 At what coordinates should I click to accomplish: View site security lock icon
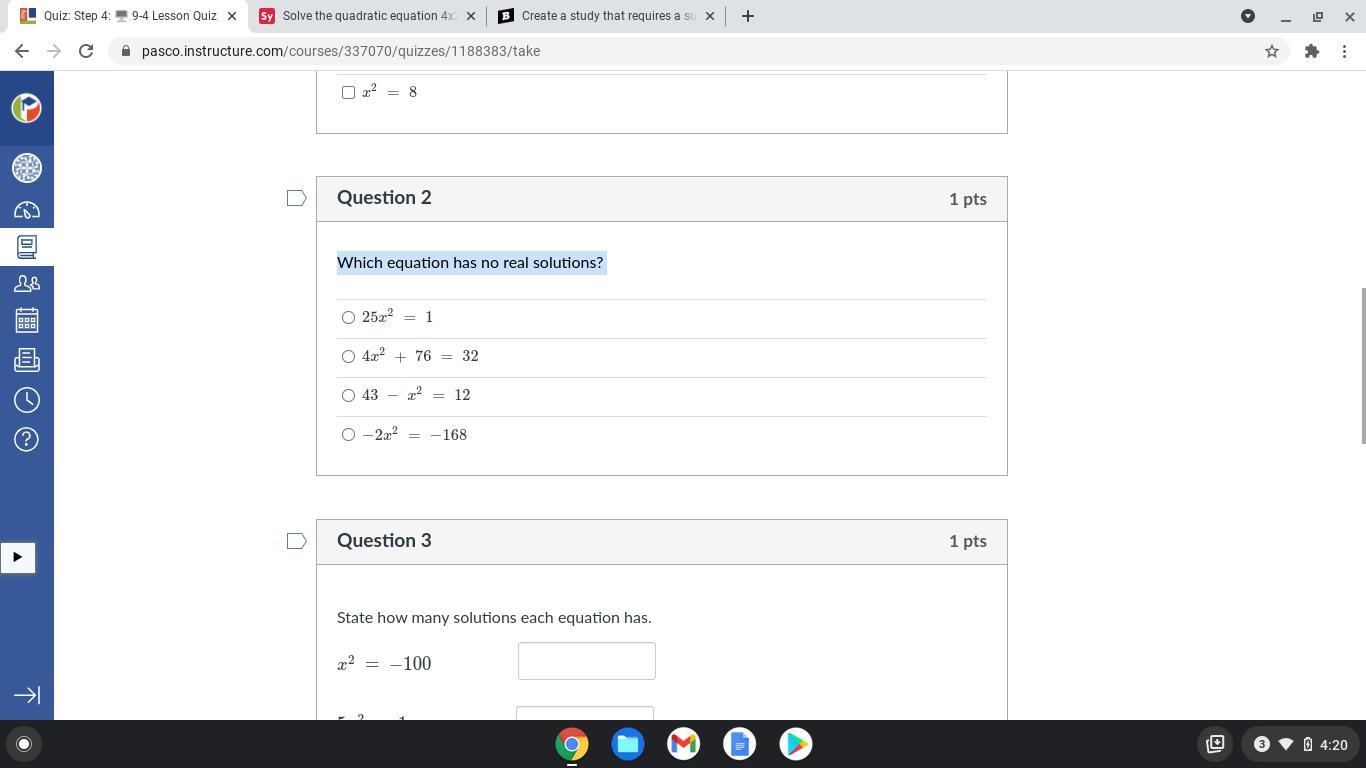click(x=126, y=51)
